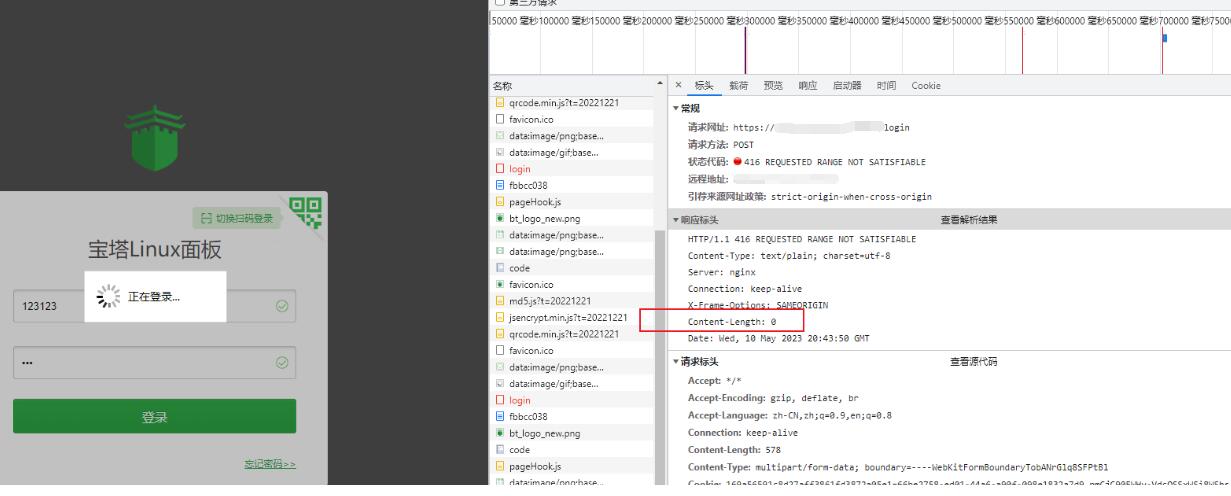Click the strict-origin-when-cross-origin policy value
The image size is (1231, 496).
pos(851,197)
